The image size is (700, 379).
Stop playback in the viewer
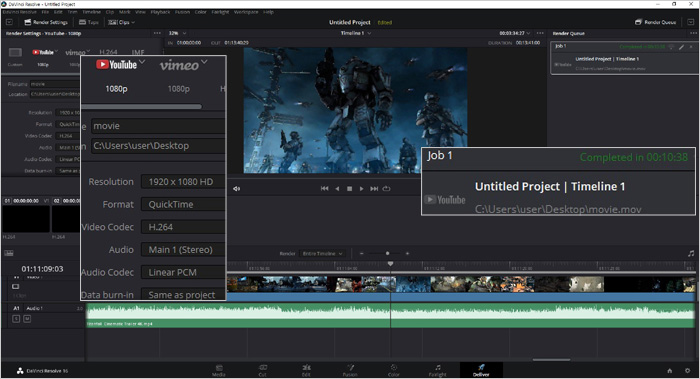(350, 189)
